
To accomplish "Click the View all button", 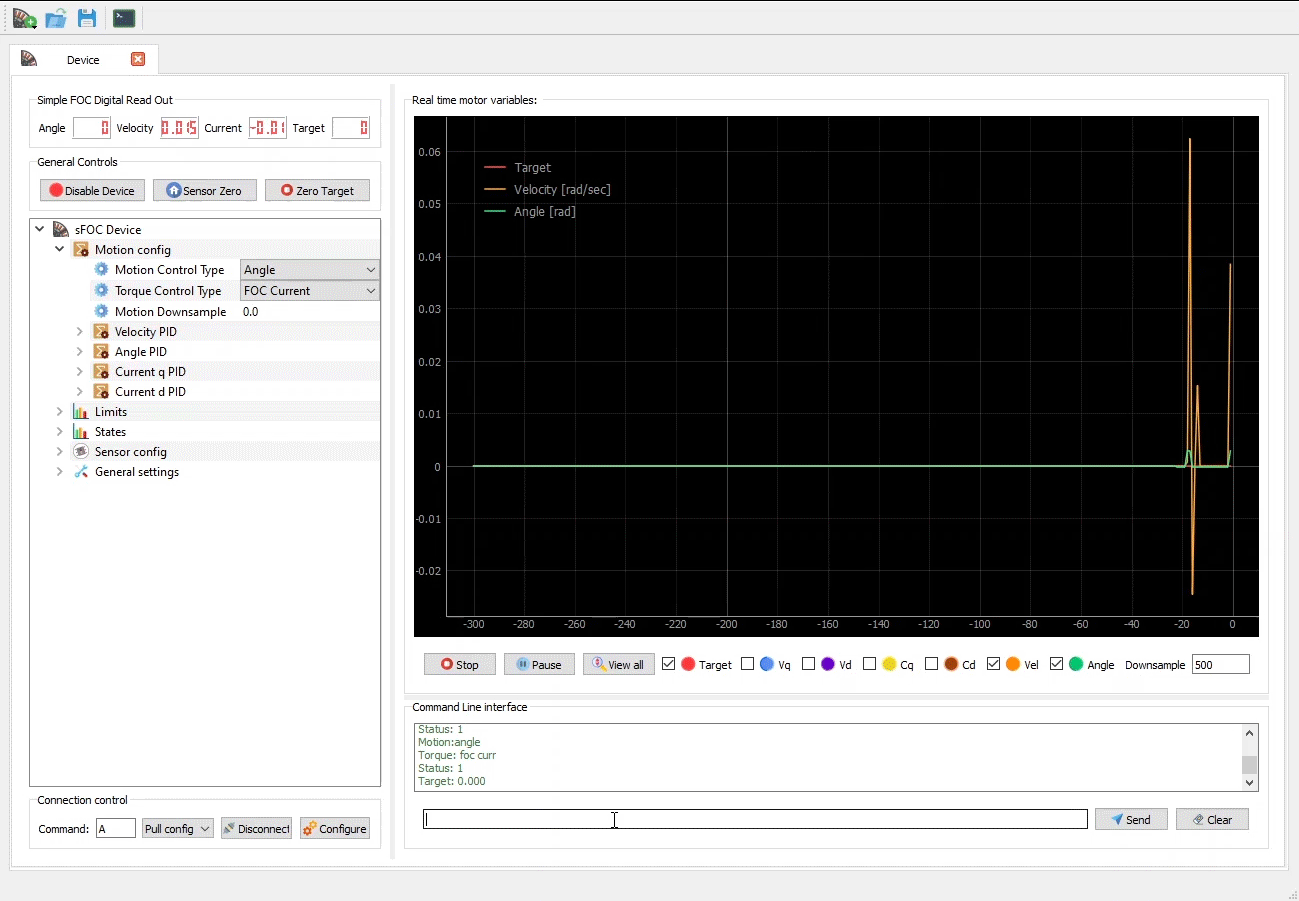I will [619, 664].
